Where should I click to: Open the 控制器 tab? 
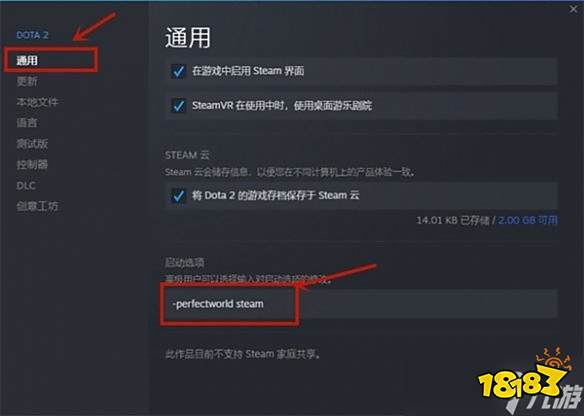tap(32, 164)
